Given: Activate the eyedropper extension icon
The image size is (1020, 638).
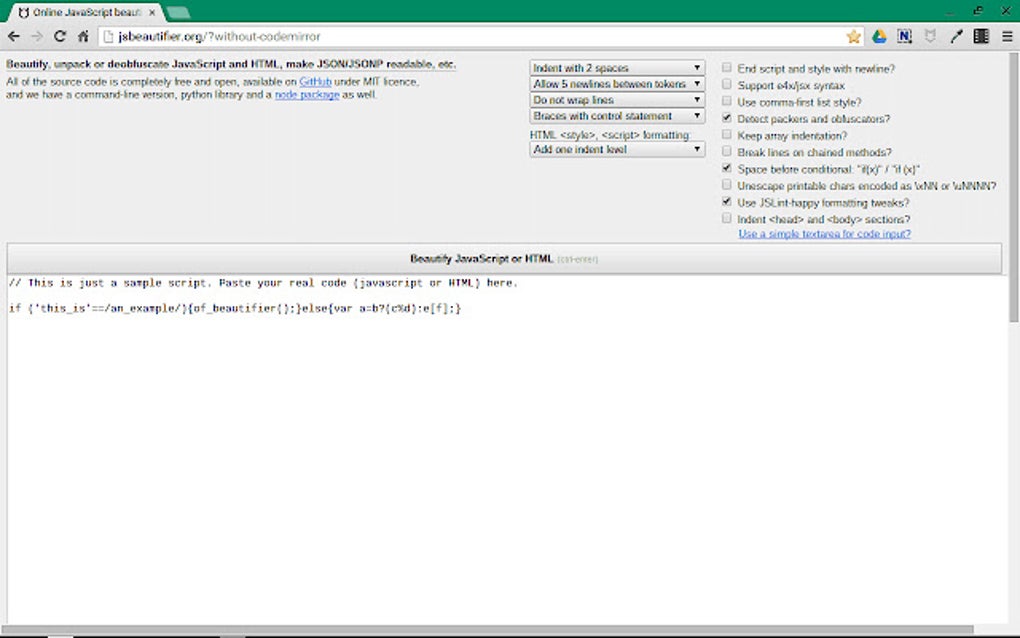Looking at the screenshot, I should coord(955,35).
